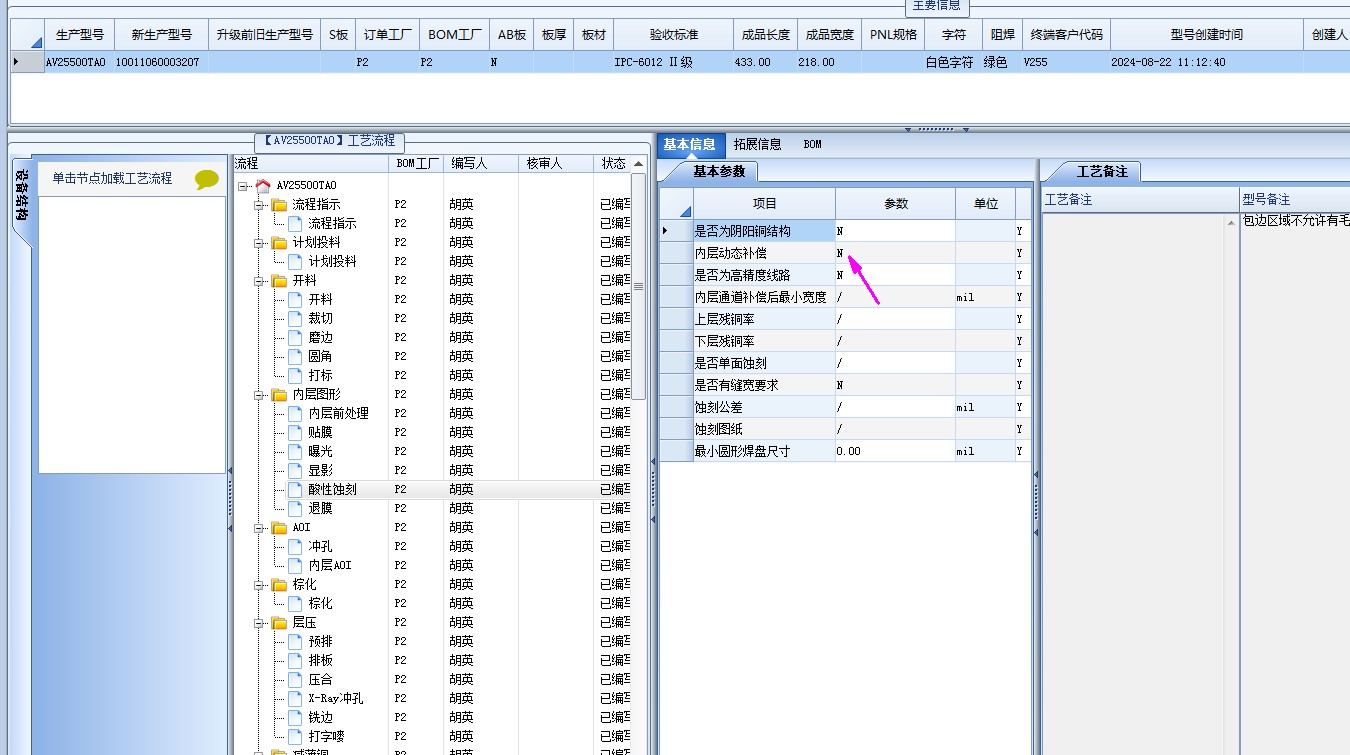Collapse the 开料 folder
1350x755 pixels.
click(259, 281)
